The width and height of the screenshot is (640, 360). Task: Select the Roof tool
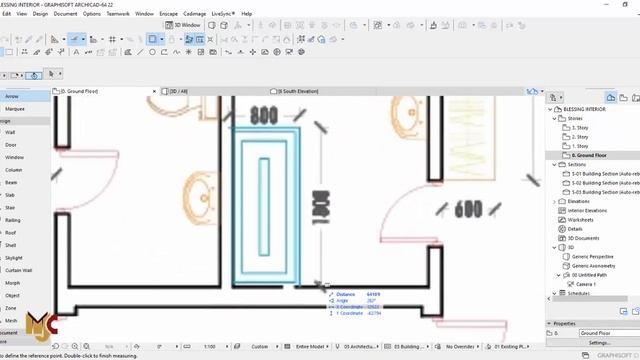(x=11, y=233)
